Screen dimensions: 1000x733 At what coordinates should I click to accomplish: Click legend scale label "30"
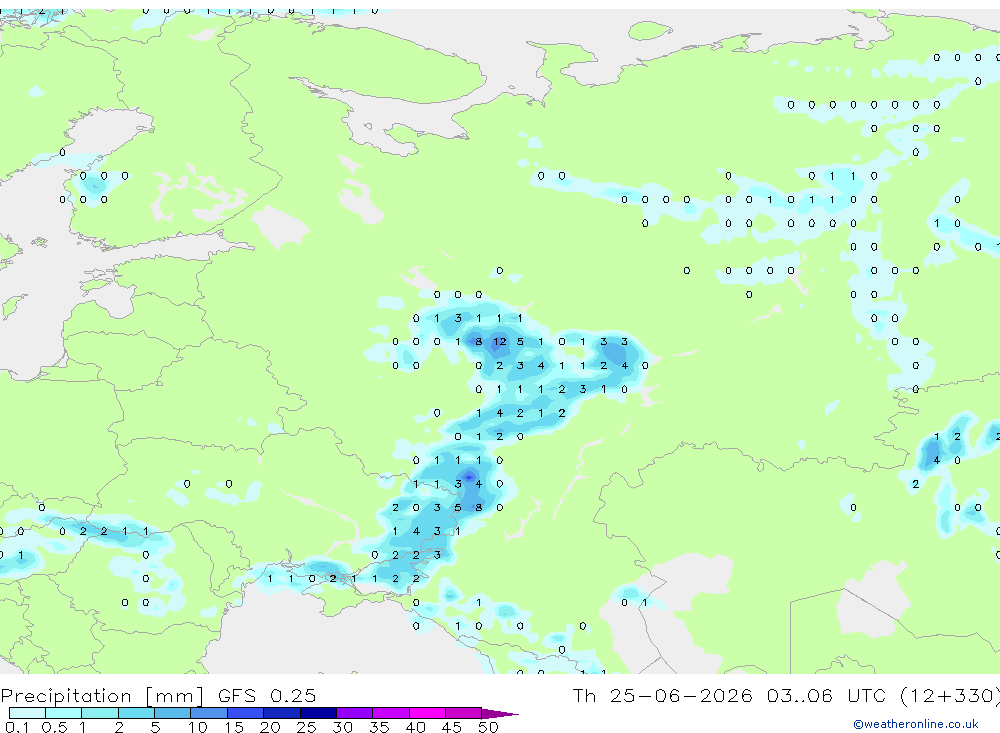[342, 727]
